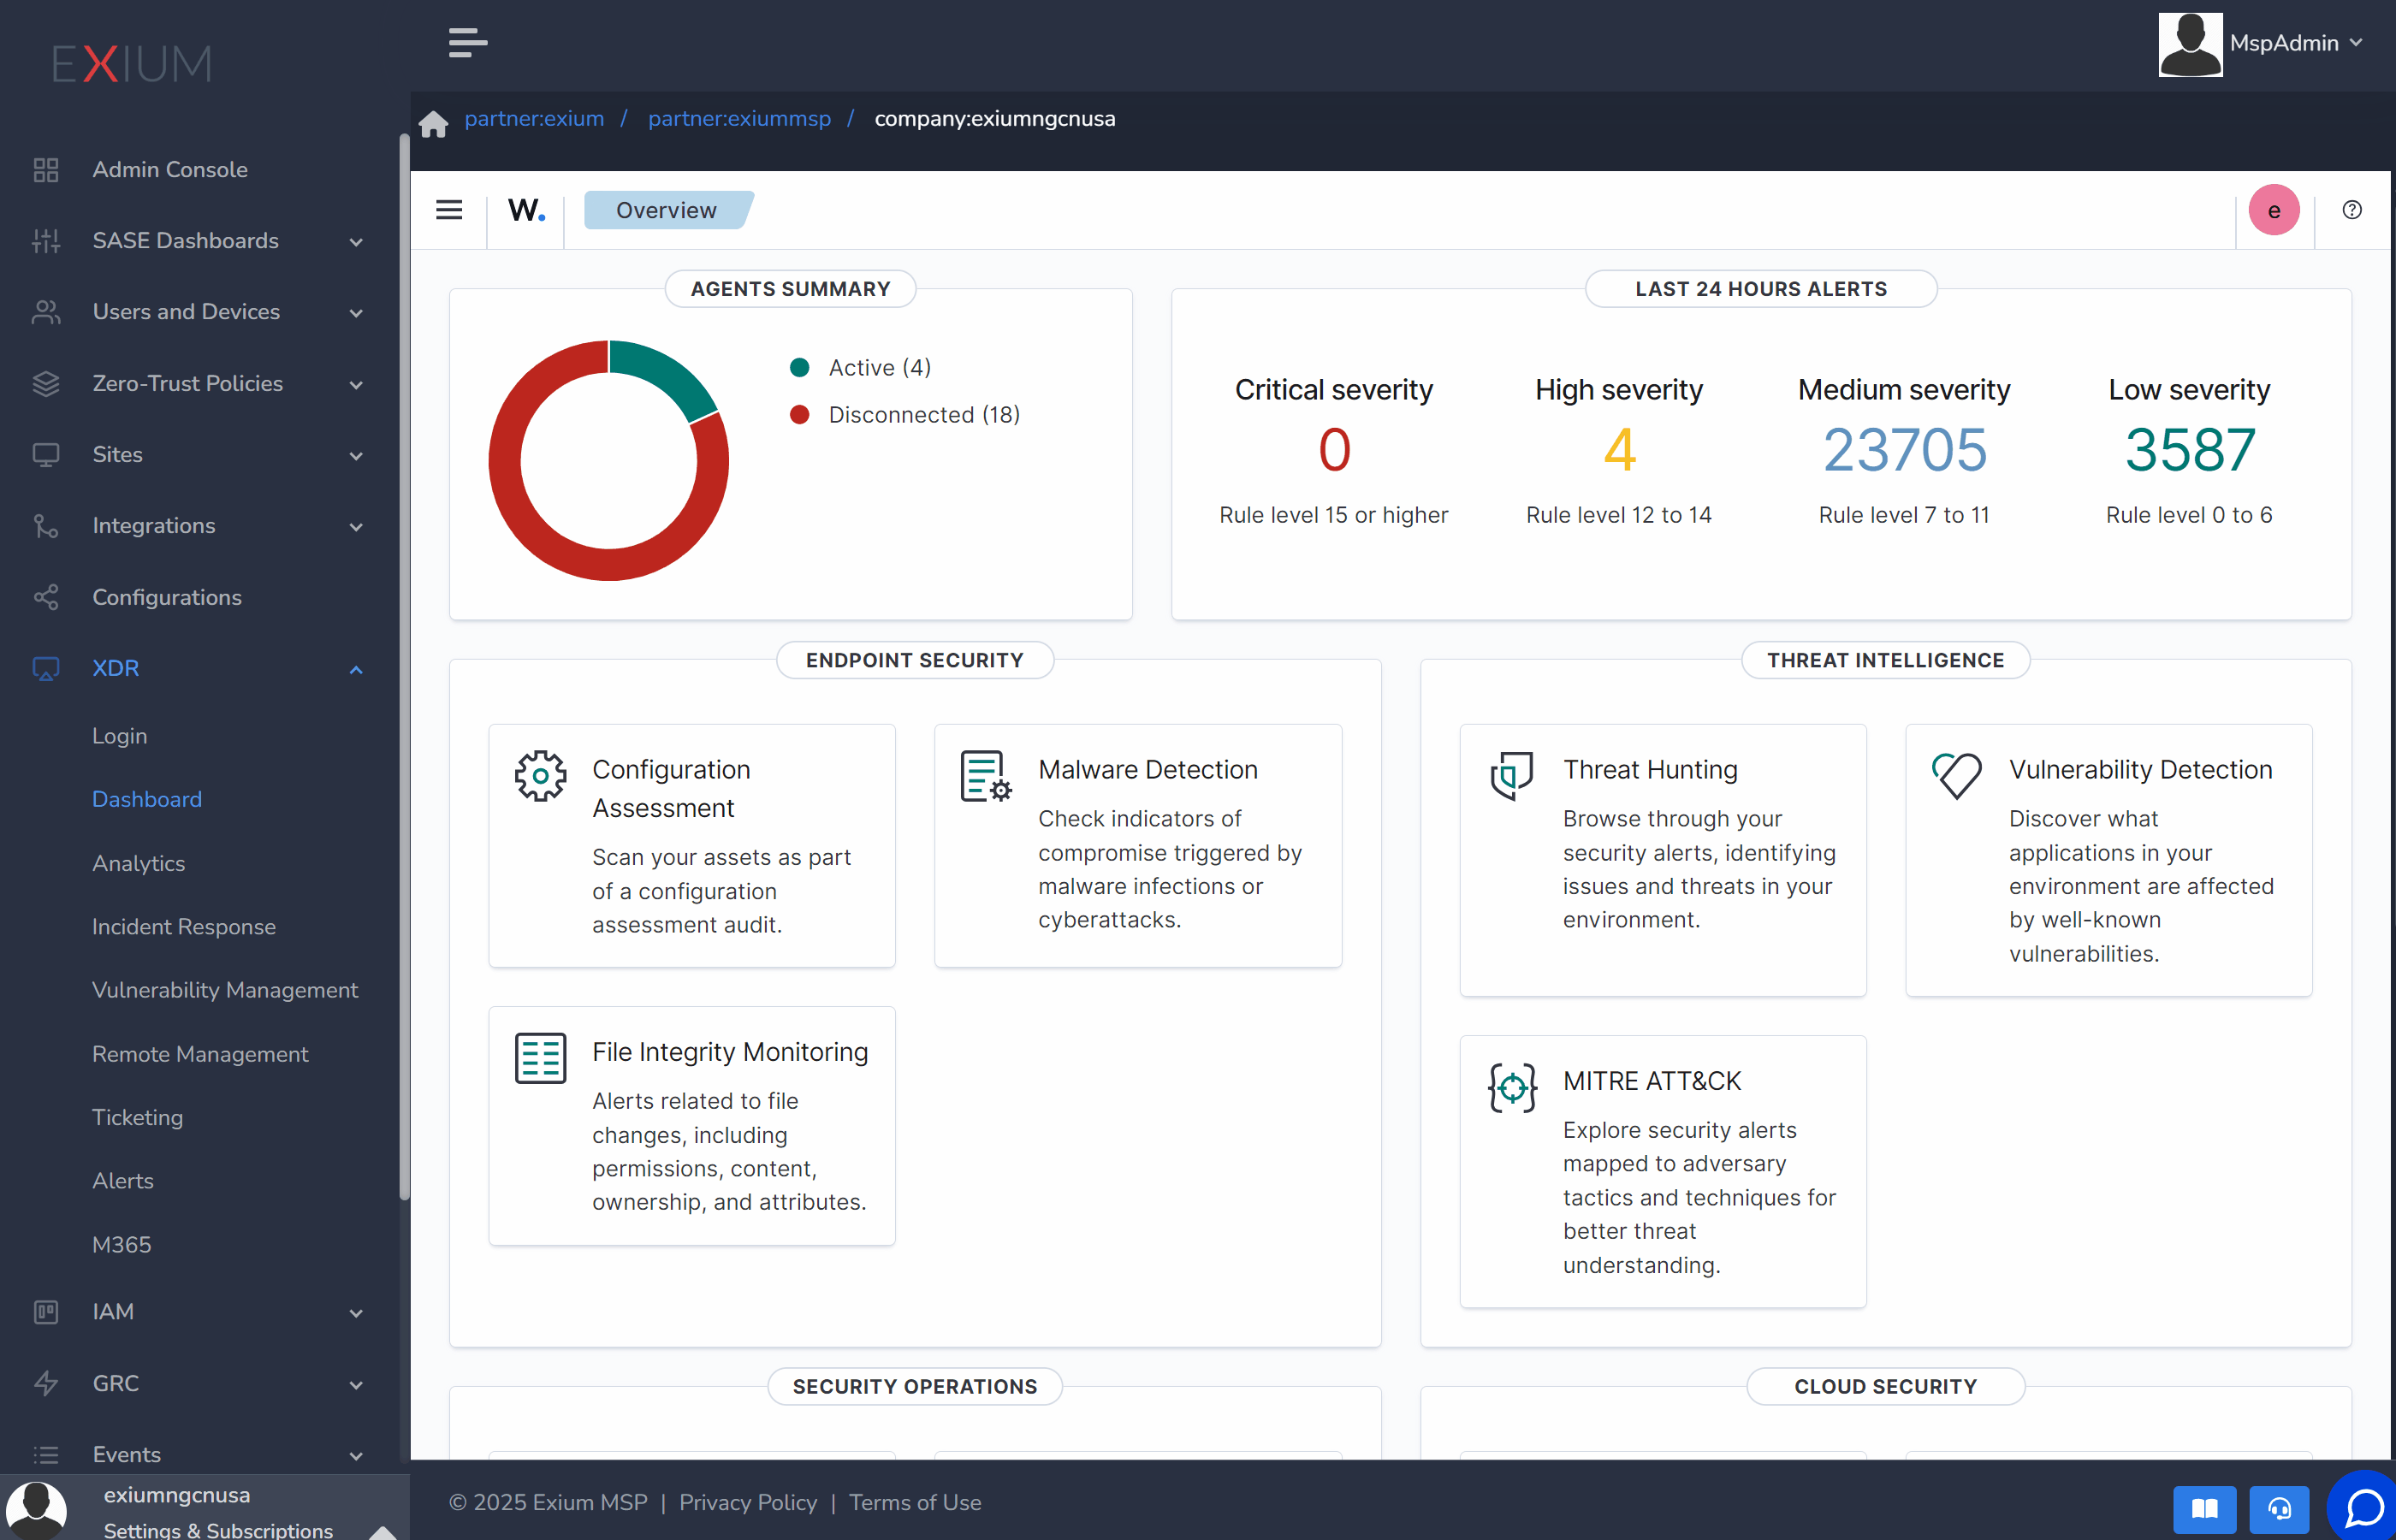Screen dimensions: 2396x1540
Task: Click the home icon in breadcrumb
Action: click(433, 123)
